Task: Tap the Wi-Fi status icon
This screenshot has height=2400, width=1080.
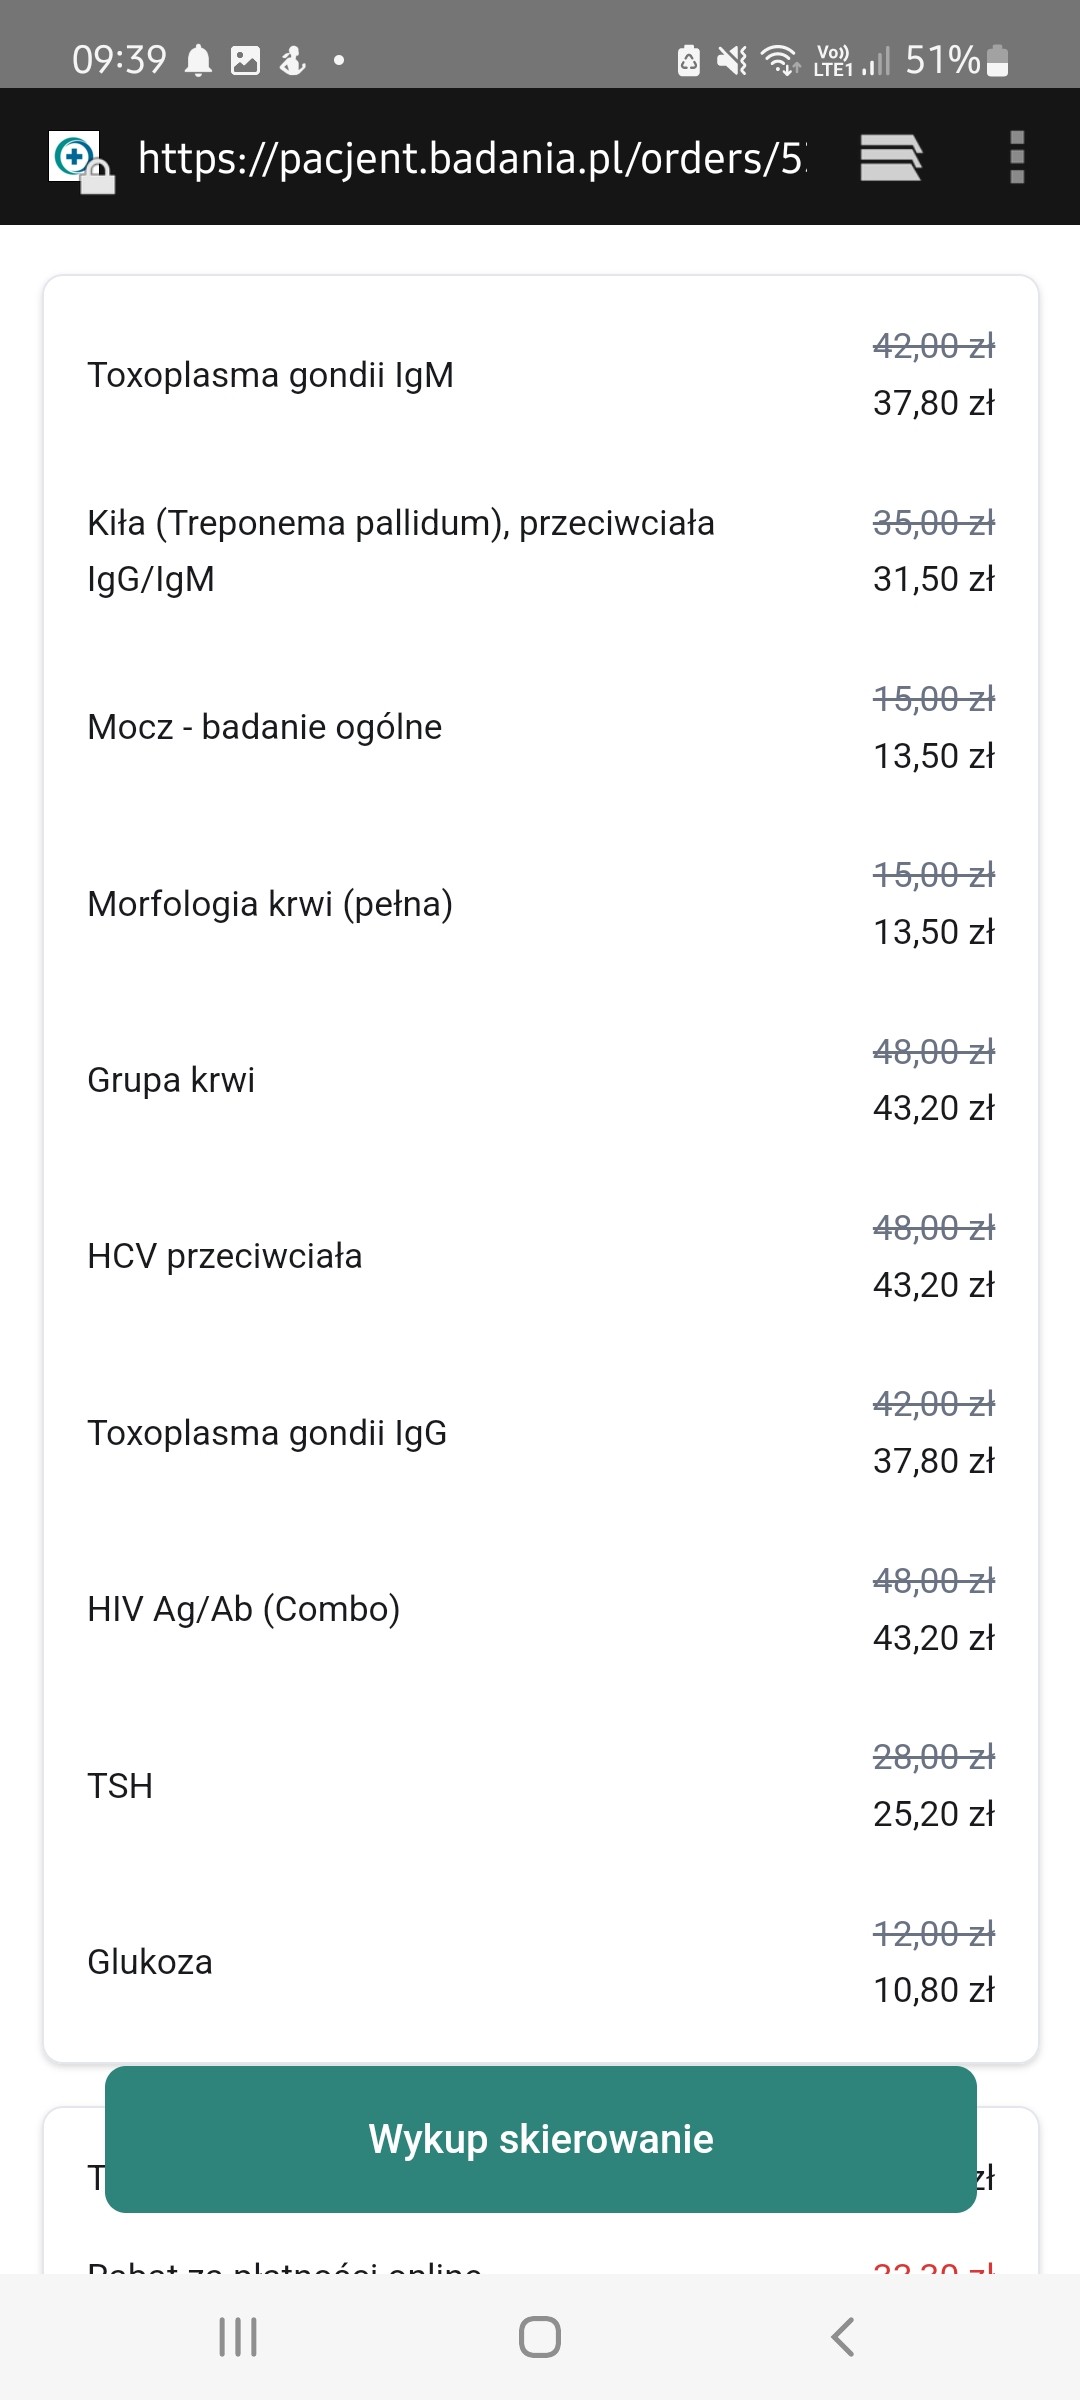Action: [x=779, y=61]
